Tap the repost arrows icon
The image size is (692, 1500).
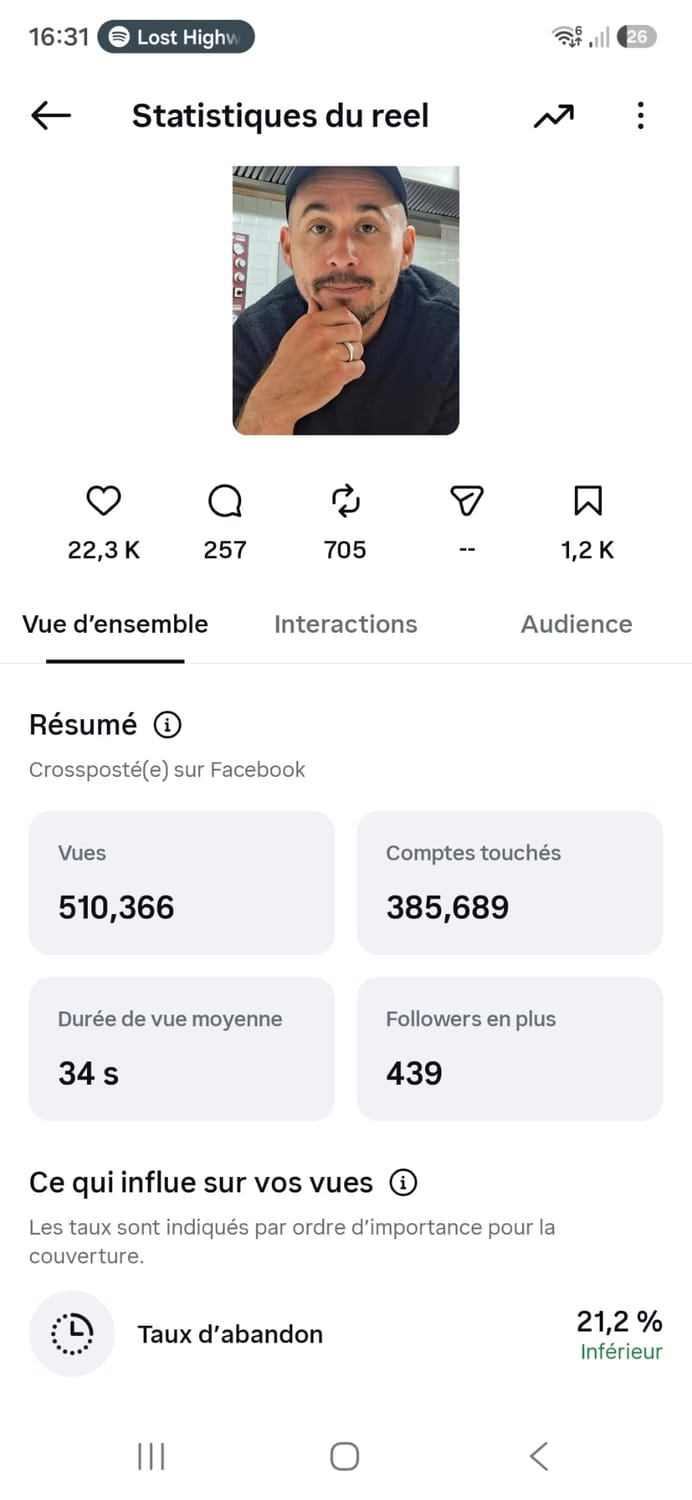pyautogui.click(x=345, y=501)
